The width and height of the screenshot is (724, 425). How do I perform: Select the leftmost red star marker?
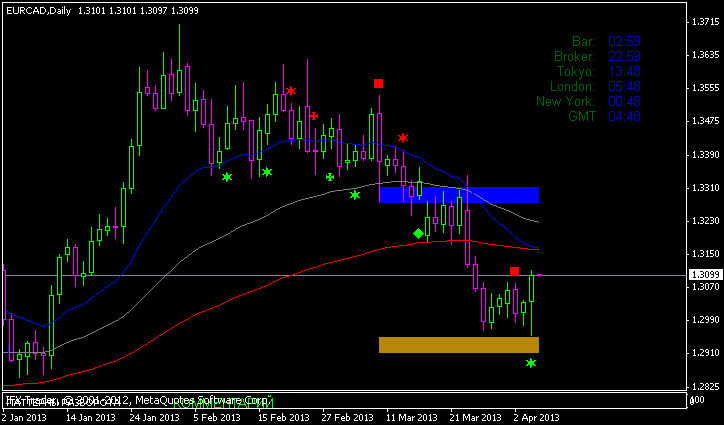coord(291,91)
